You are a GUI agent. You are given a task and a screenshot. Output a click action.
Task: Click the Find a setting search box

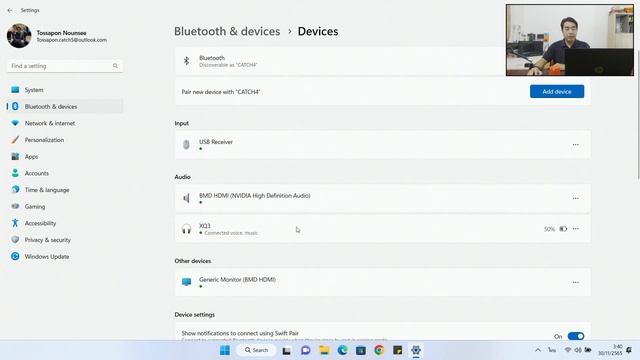[x=65, y=66]
